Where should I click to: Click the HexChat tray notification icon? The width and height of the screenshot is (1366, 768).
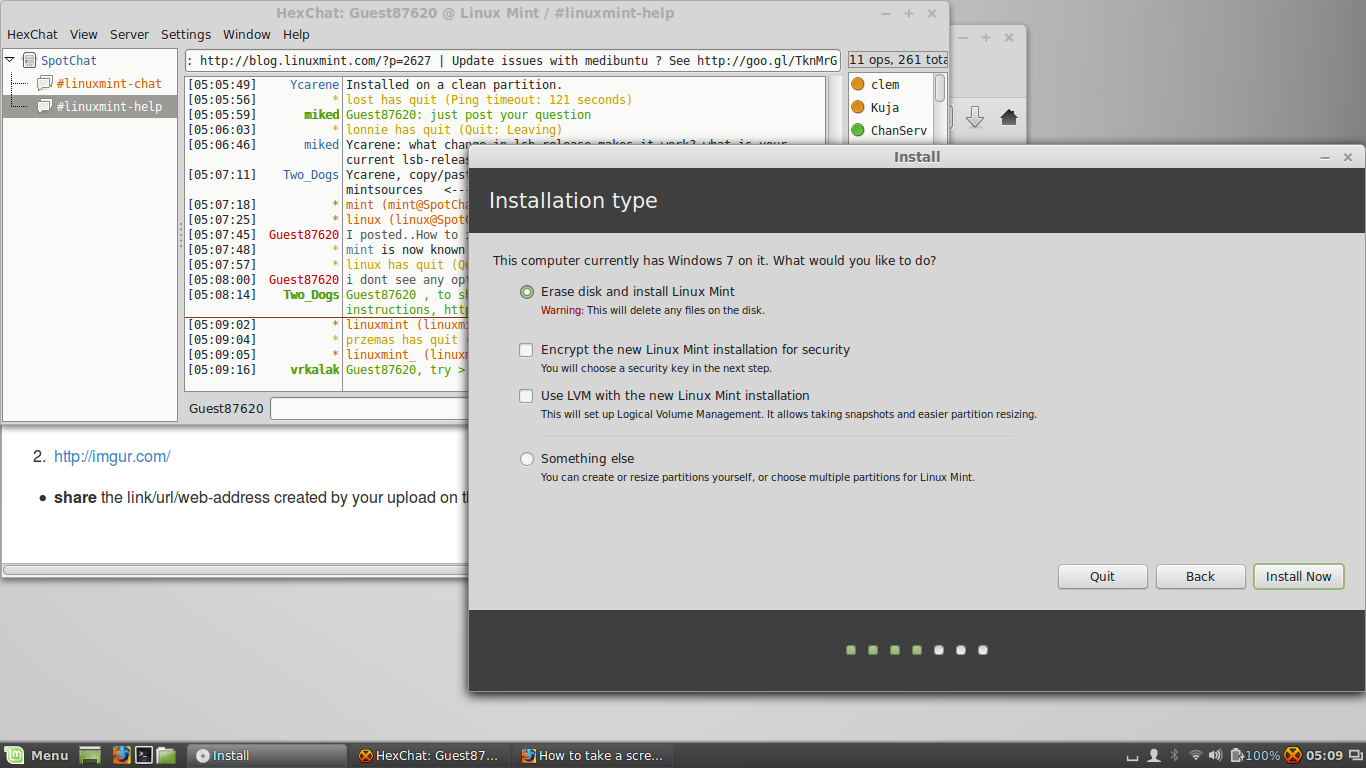pyautogui.click(x=1292, y=755)
